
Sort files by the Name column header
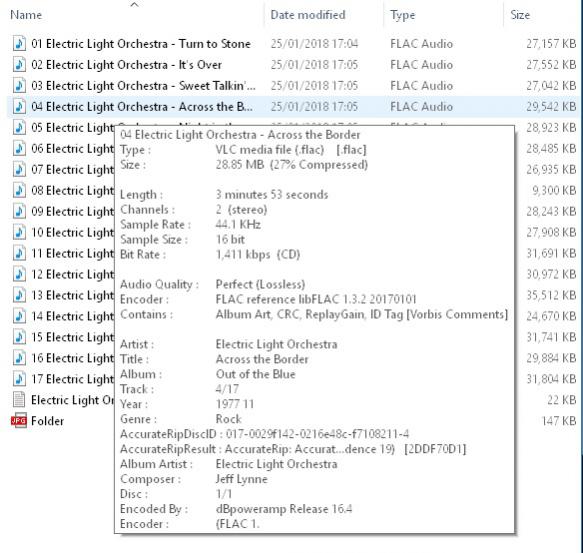click(26, 15)
